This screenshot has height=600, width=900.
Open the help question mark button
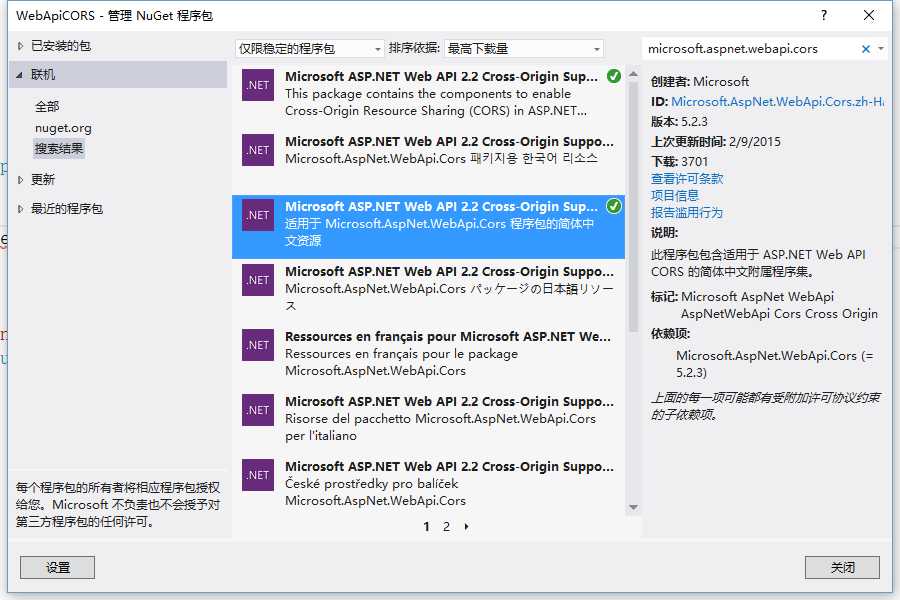click(x=824, y=16)
